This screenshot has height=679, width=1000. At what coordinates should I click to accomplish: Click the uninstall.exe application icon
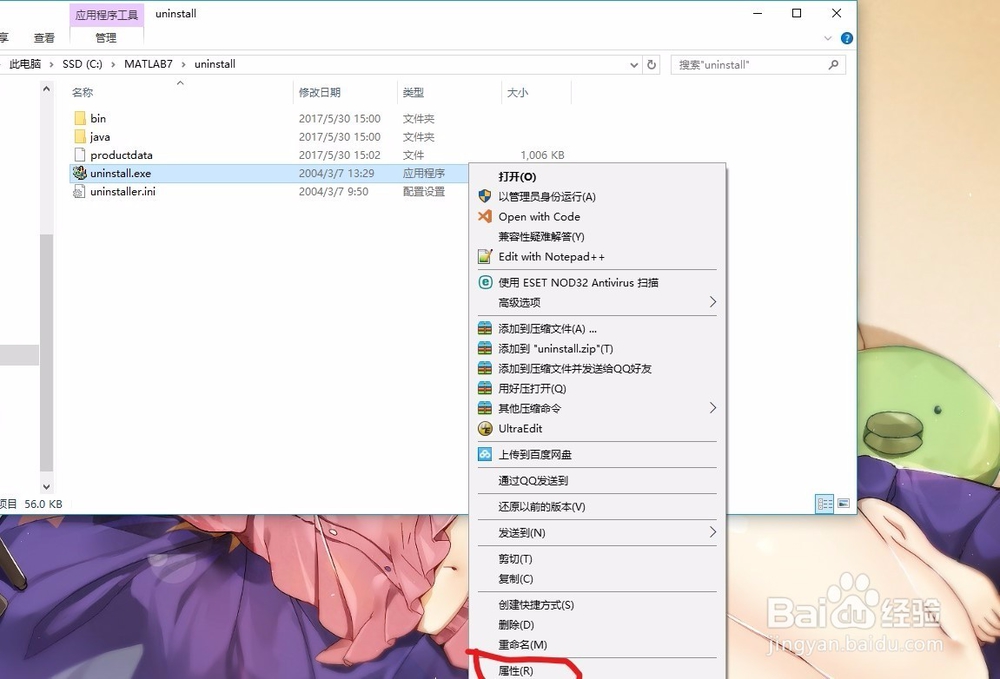coord(80,173)
